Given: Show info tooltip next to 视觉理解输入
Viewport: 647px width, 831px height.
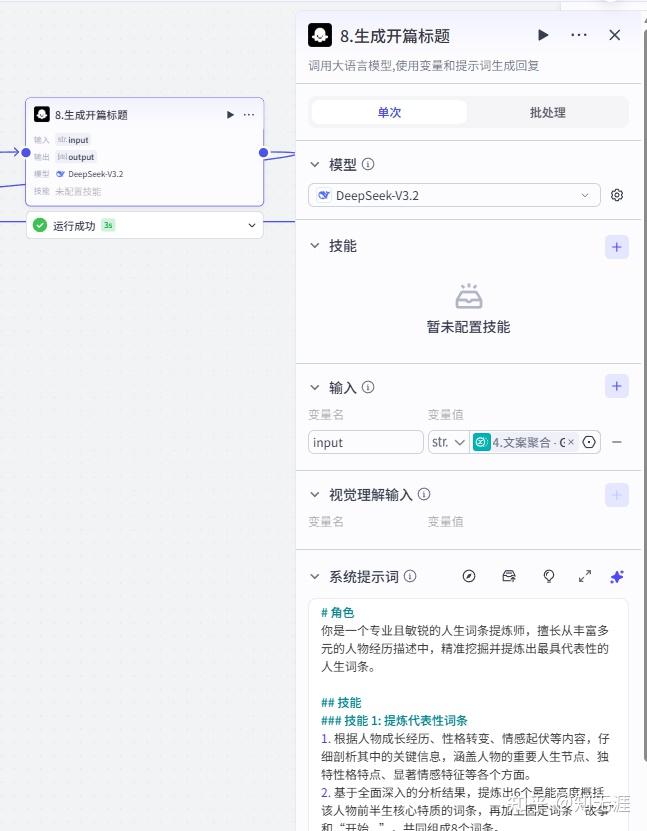Looking at the screenshot, I should click(424, 494).
